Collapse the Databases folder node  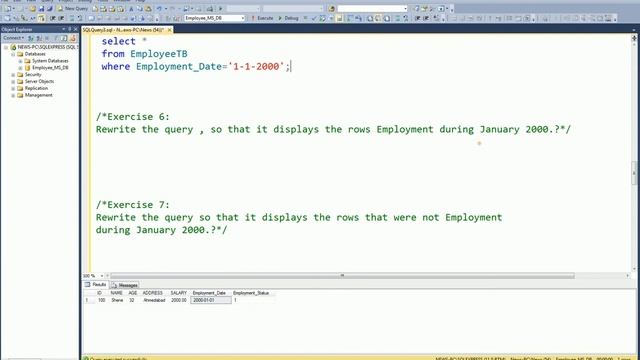(13, 54)
